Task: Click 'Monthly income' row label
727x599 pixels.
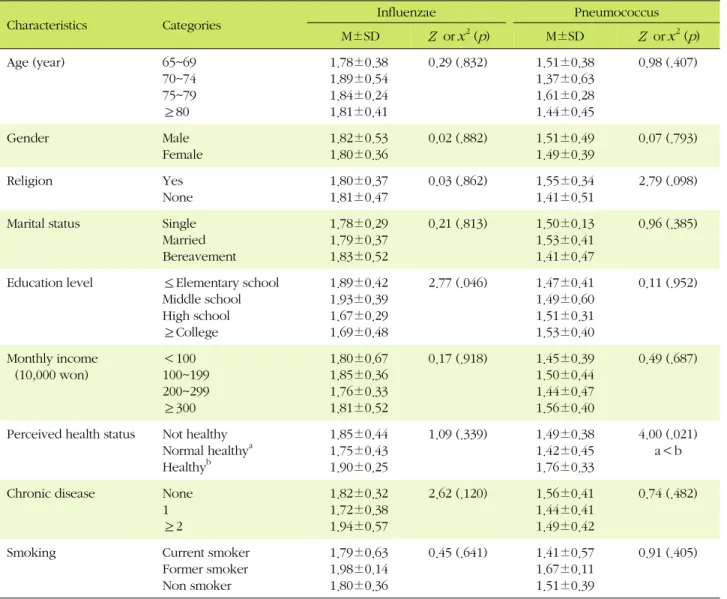Action: [x=52, y=359]
